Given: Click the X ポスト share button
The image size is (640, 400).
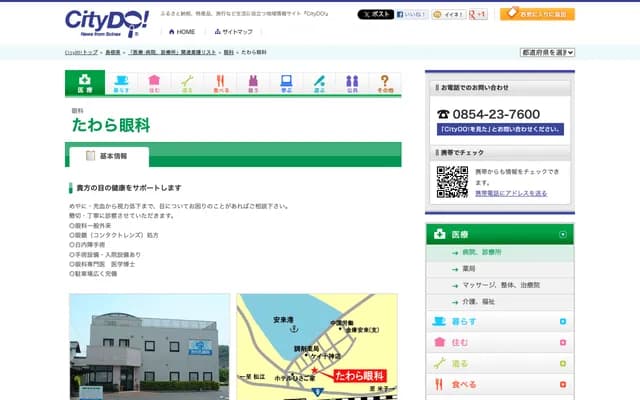Looking at the screenshot, I should [x=376, y=14].
